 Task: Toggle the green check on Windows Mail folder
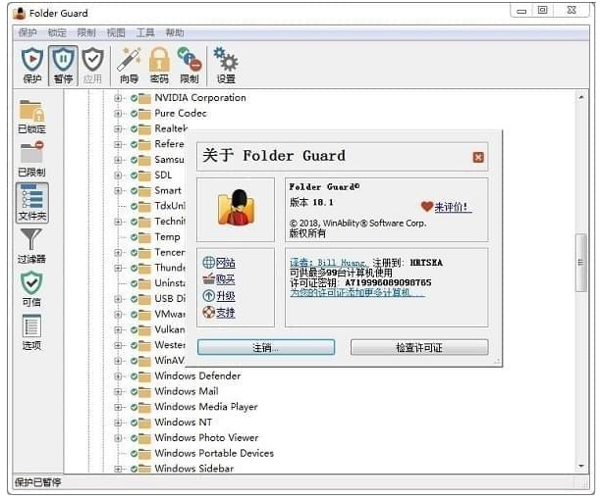(134, 392)
